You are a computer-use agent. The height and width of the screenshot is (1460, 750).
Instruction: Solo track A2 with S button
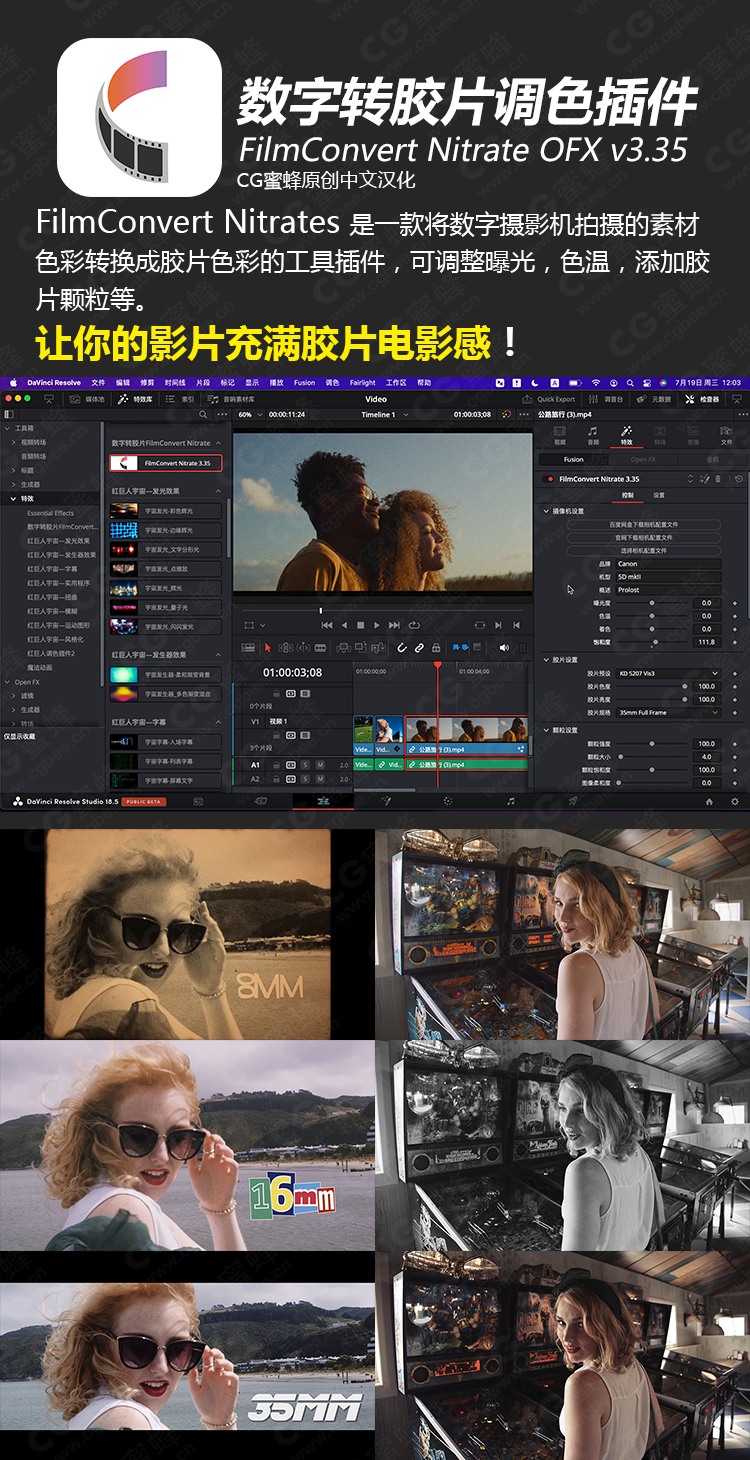pos(305,779)
